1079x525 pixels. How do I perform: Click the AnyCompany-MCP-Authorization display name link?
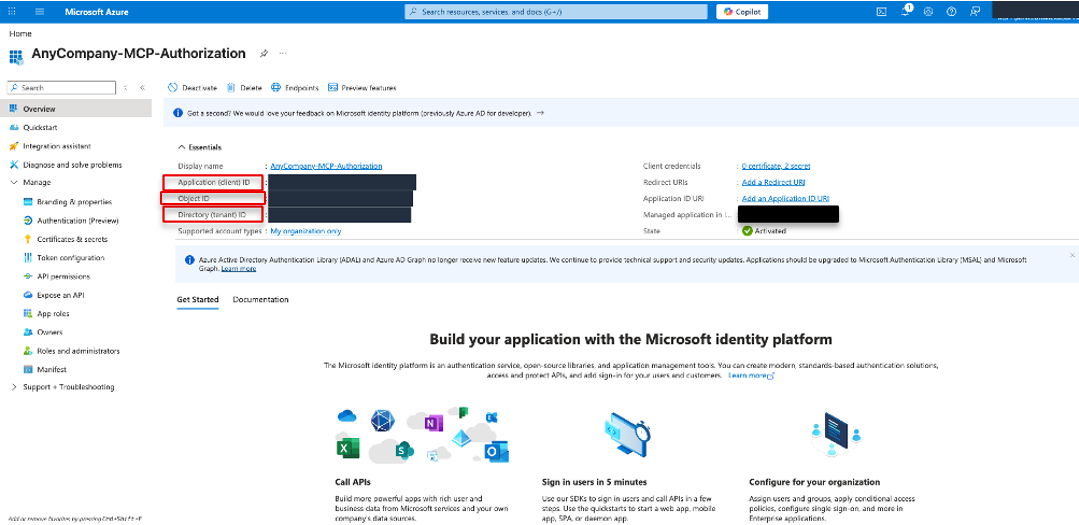(326, 166)
